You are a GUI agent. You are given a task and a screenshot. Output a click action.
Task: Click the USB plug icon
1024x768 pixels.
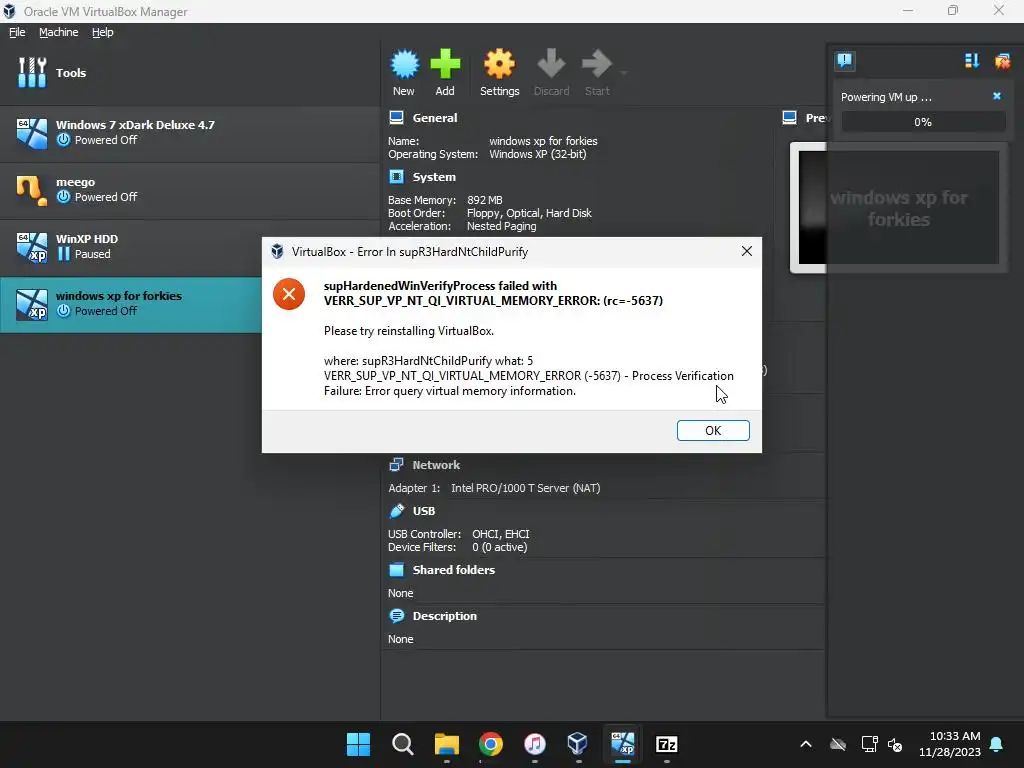(x=396, y=511)
